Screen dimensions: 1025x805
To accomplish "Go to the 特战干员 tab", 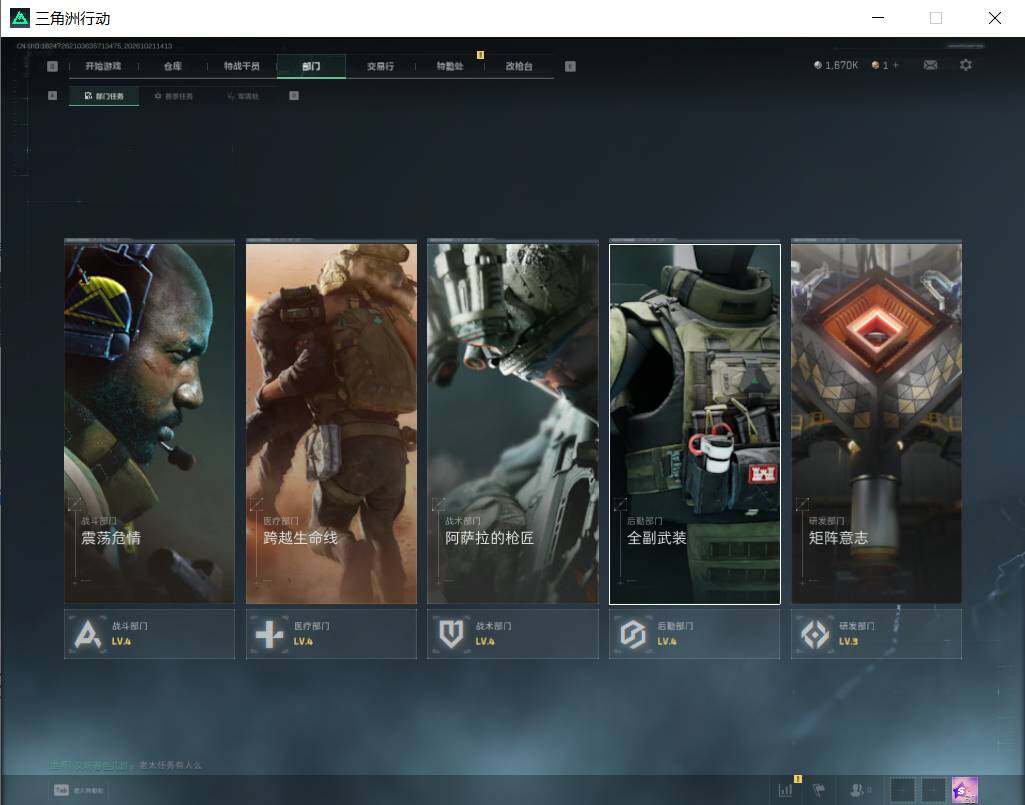I will [242, 66].
